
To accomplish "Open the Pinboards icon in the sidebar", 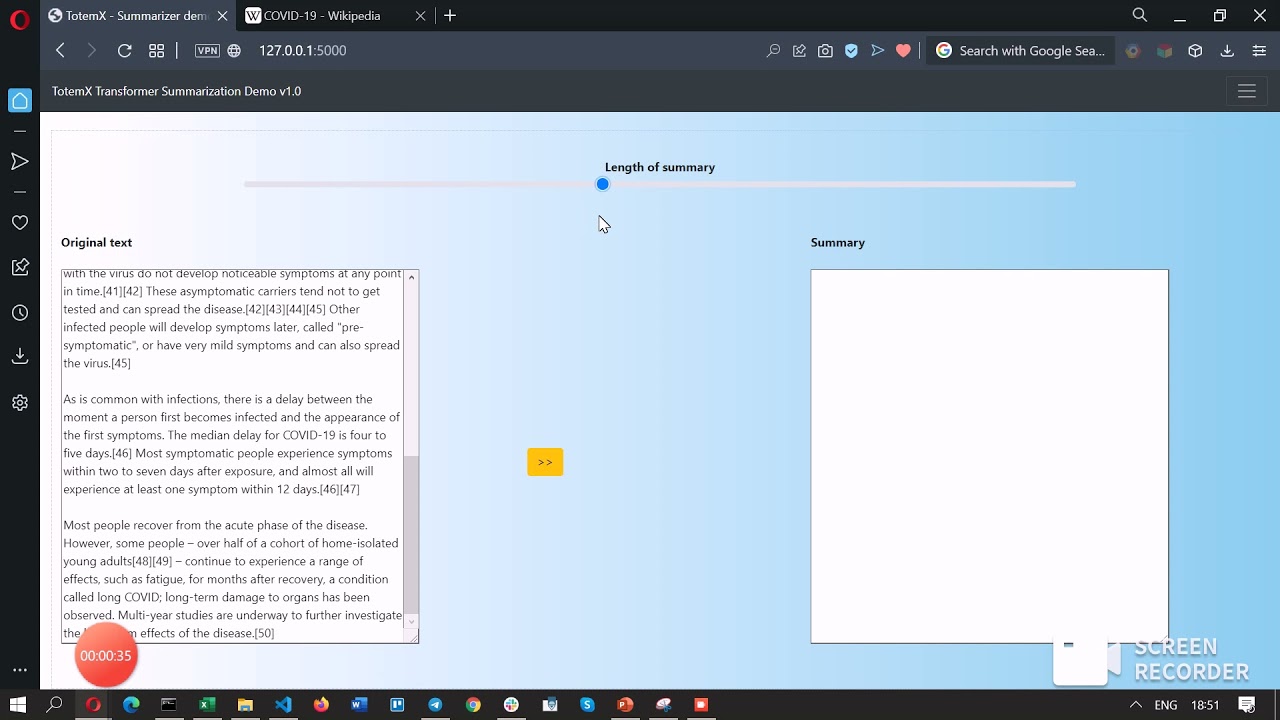I will [20, 266].
